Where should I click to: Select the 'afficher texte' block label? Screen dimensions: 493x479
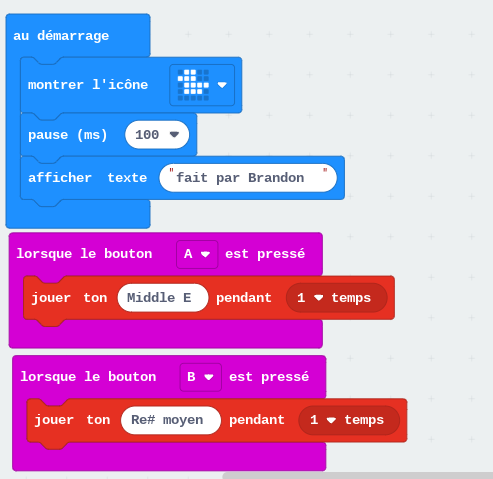coord(87,178)
